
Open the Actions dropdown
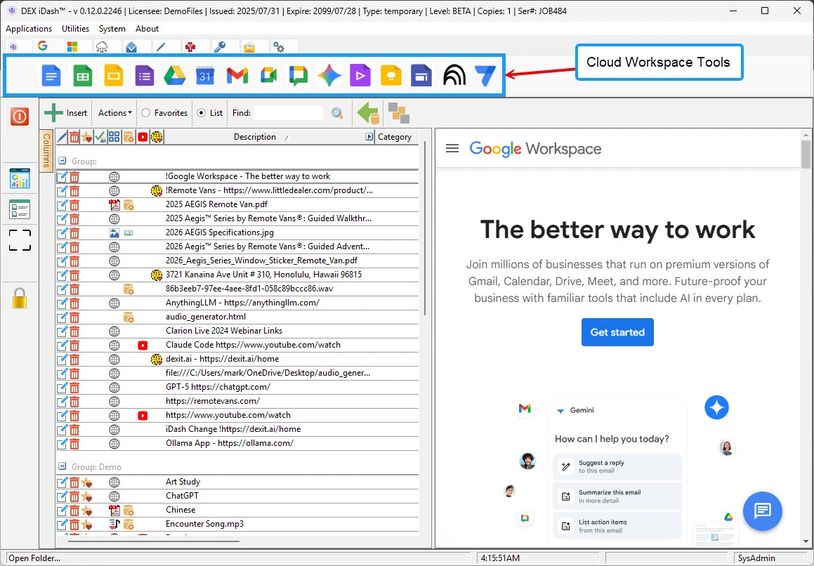(115, 113)
